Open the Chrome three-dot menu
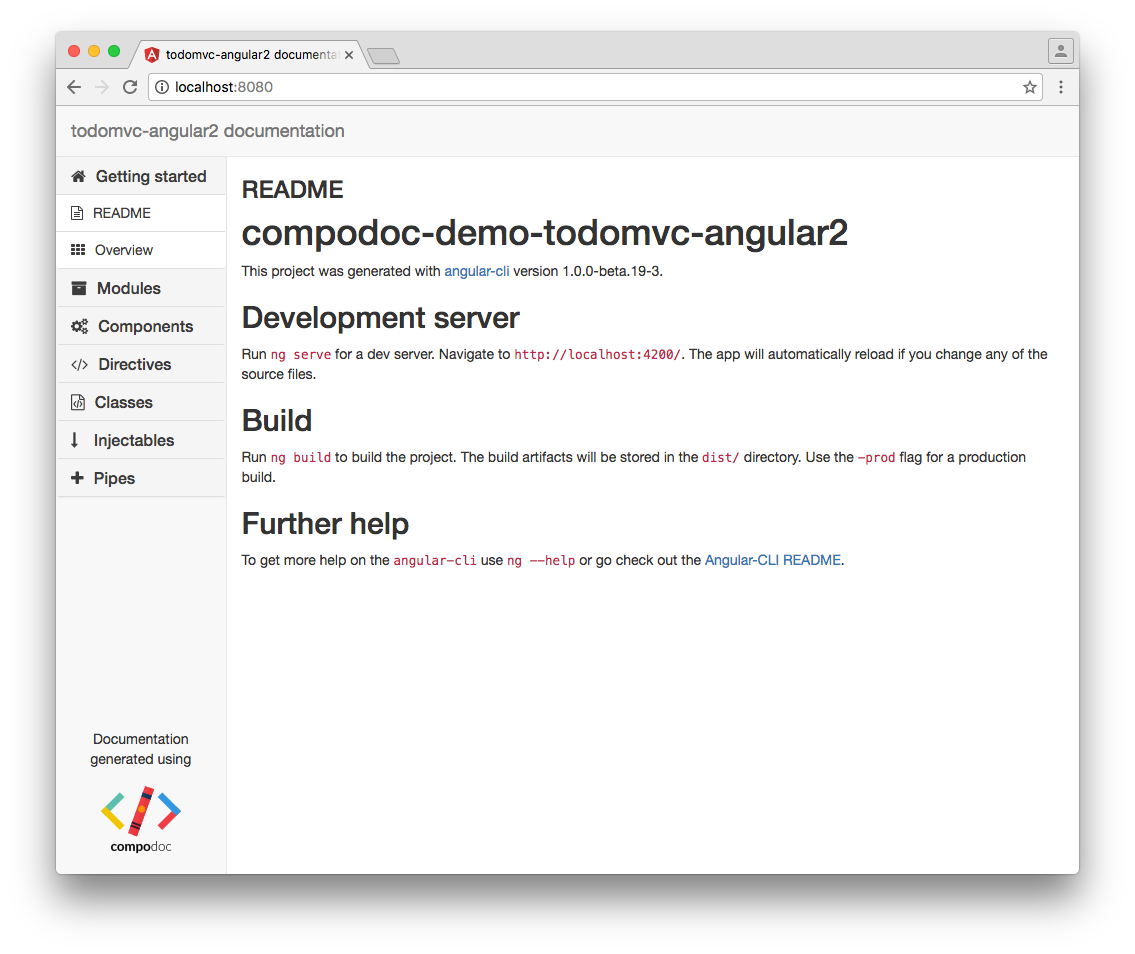This screenshot has height=954, width=1135. [1061, 87]
